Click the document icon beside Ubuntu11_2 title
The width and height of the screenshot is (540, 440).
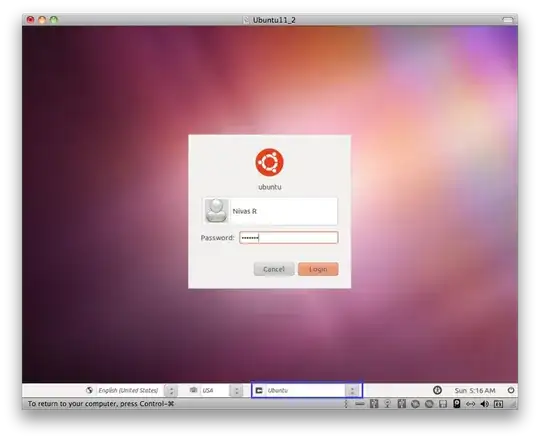[x=246, y=20]
